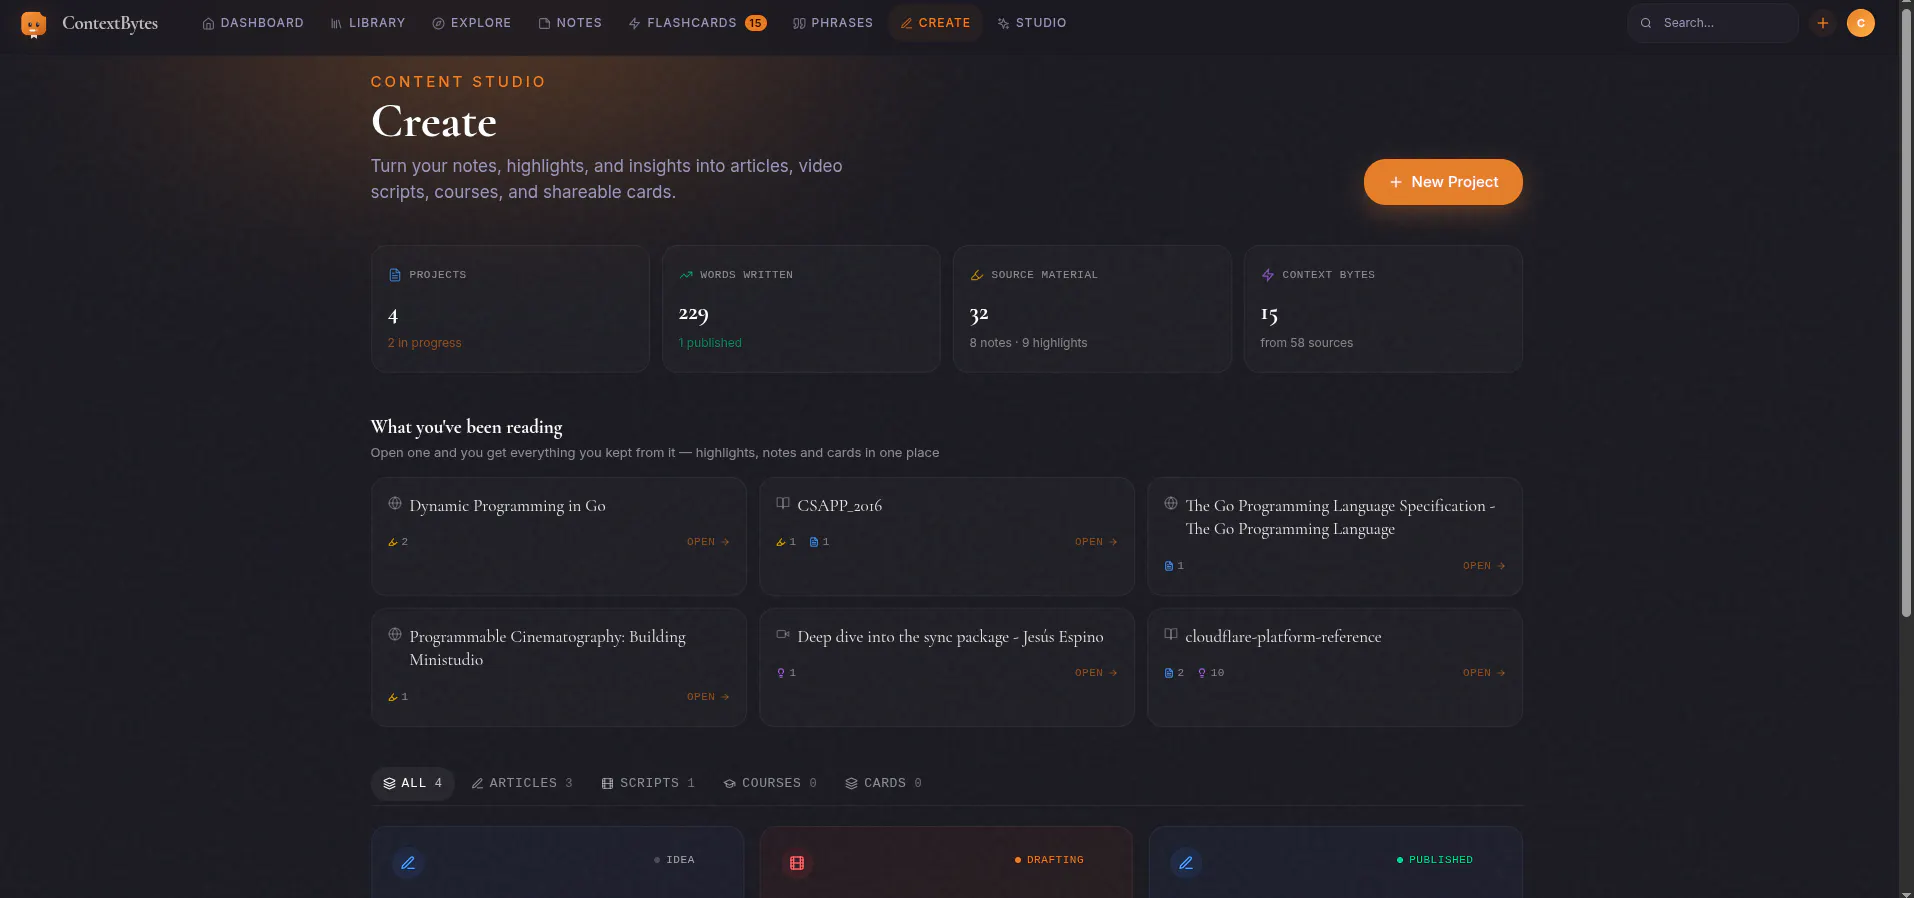
Task: Click note count 2 on cloudflare-platform-reference
Action: [1174, 673]
